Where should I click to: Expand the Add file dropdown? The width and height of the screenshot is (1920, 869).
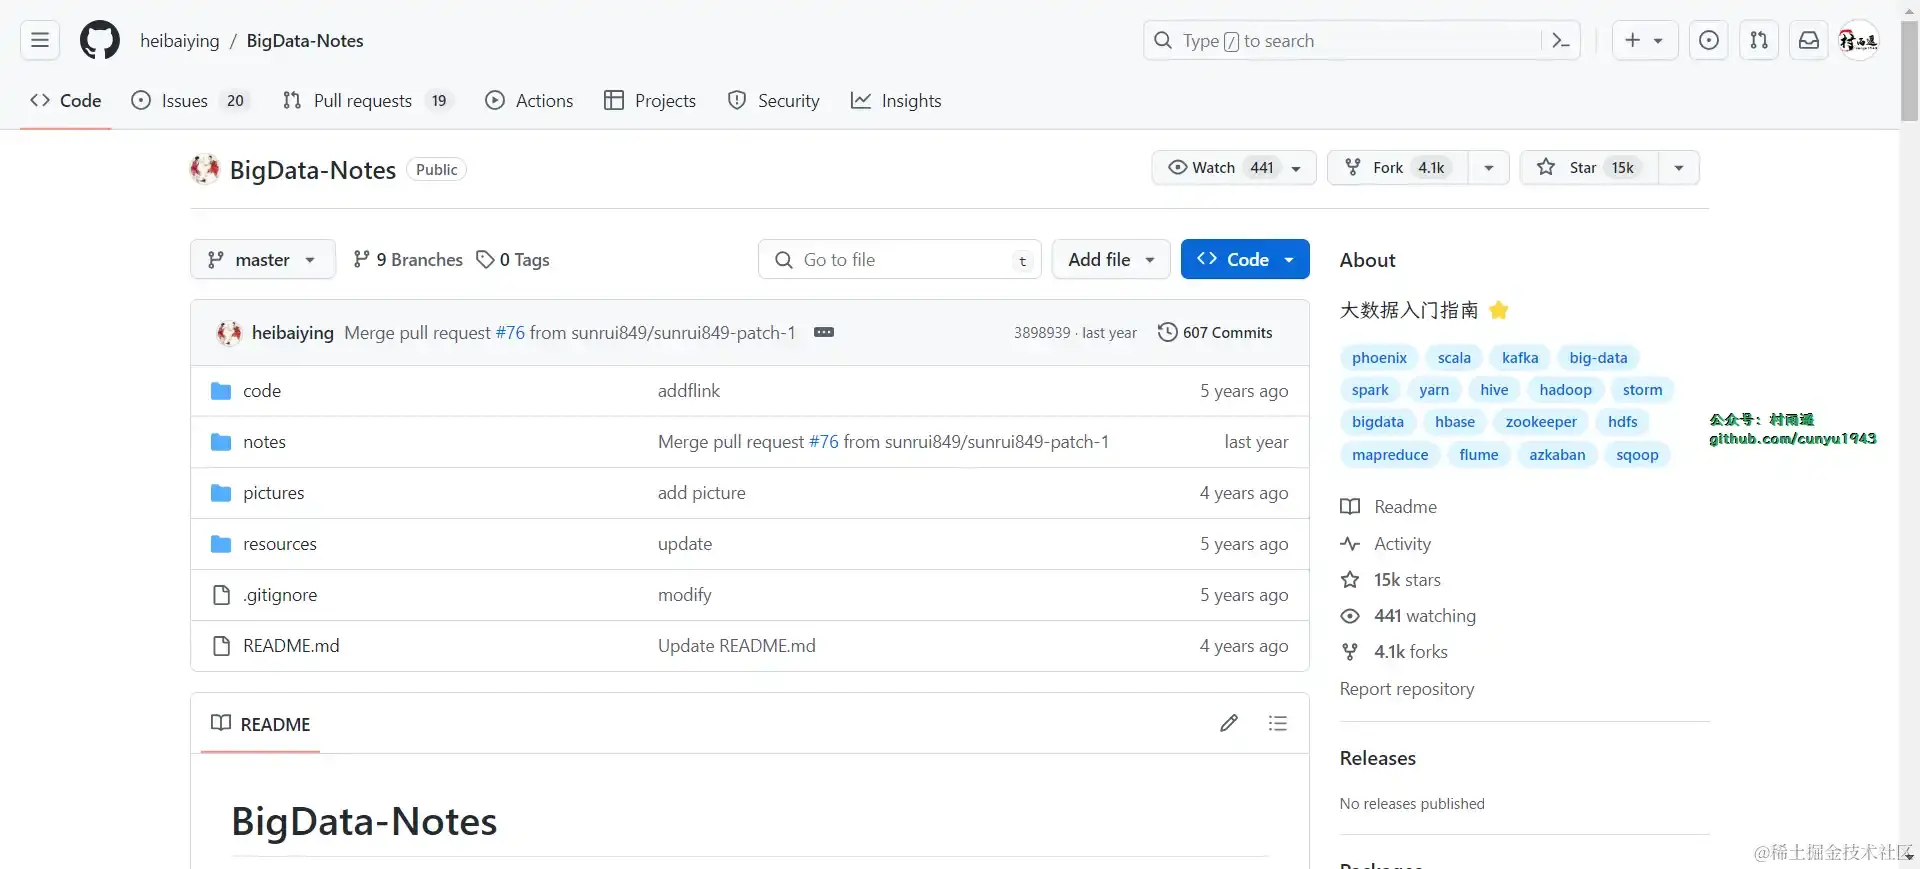pos(1111,260)
